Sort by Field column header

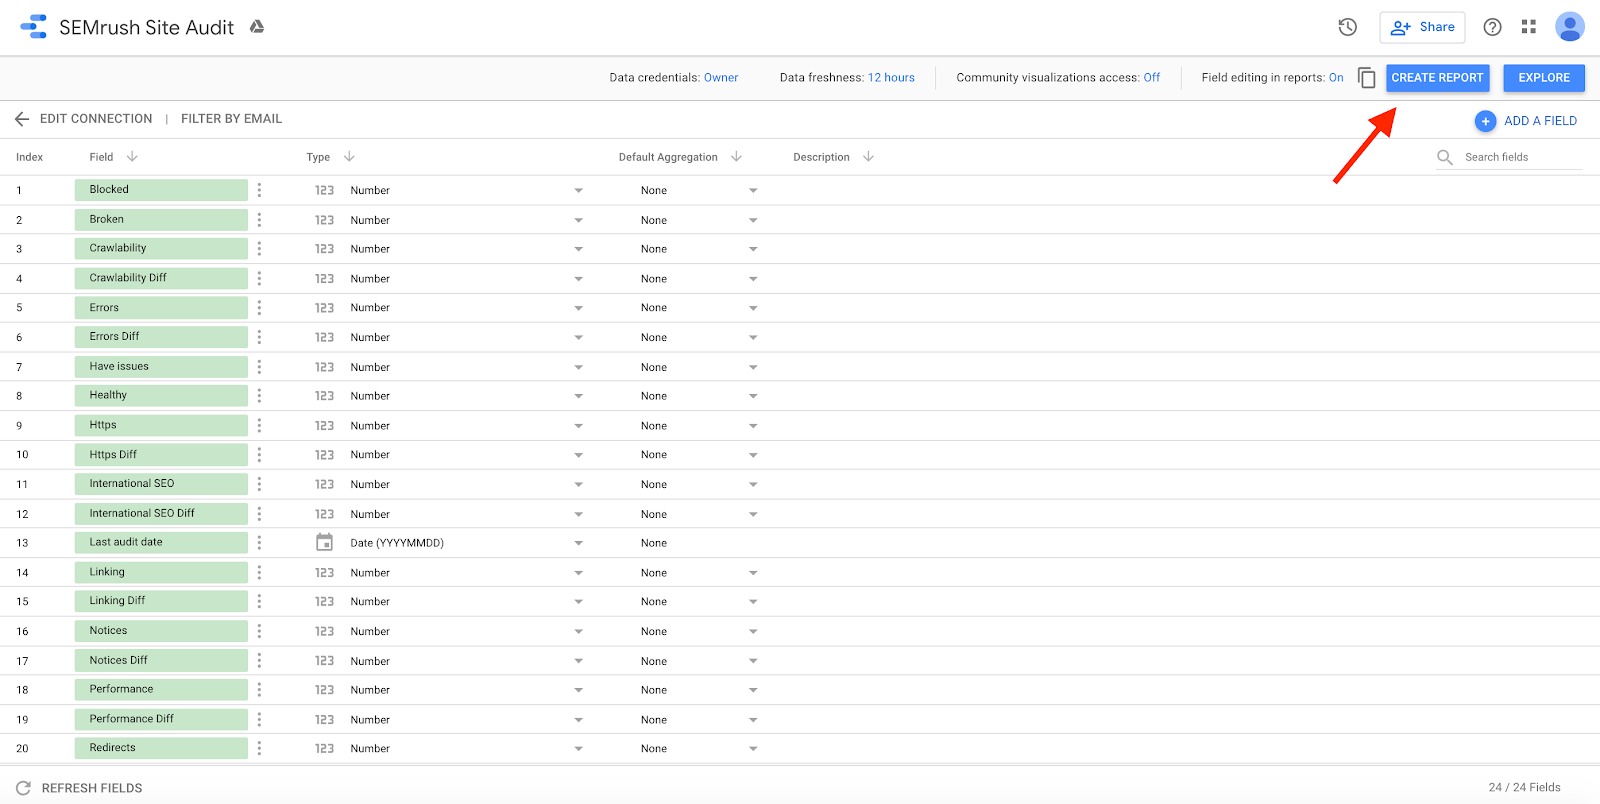click(x=102, y=157)
